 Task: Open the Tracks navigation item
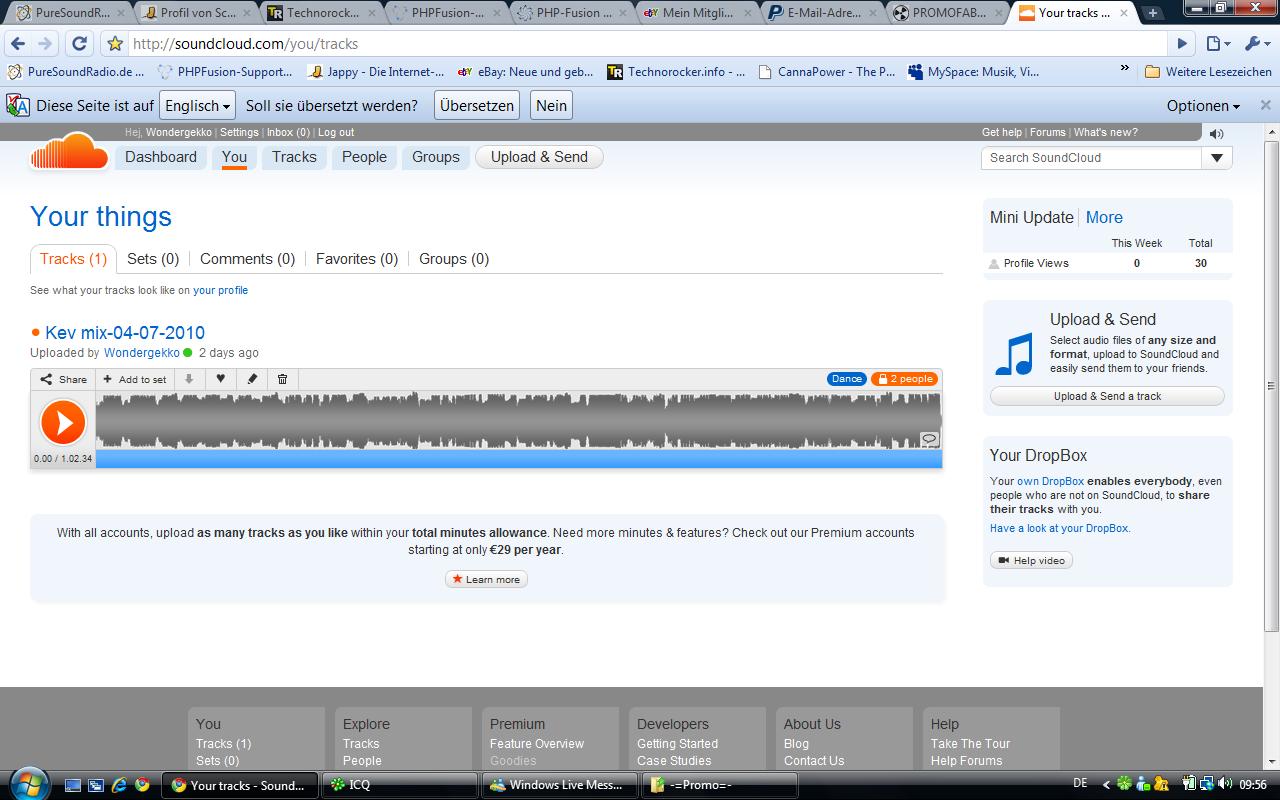pyautogui.click(x=294, y=157)
